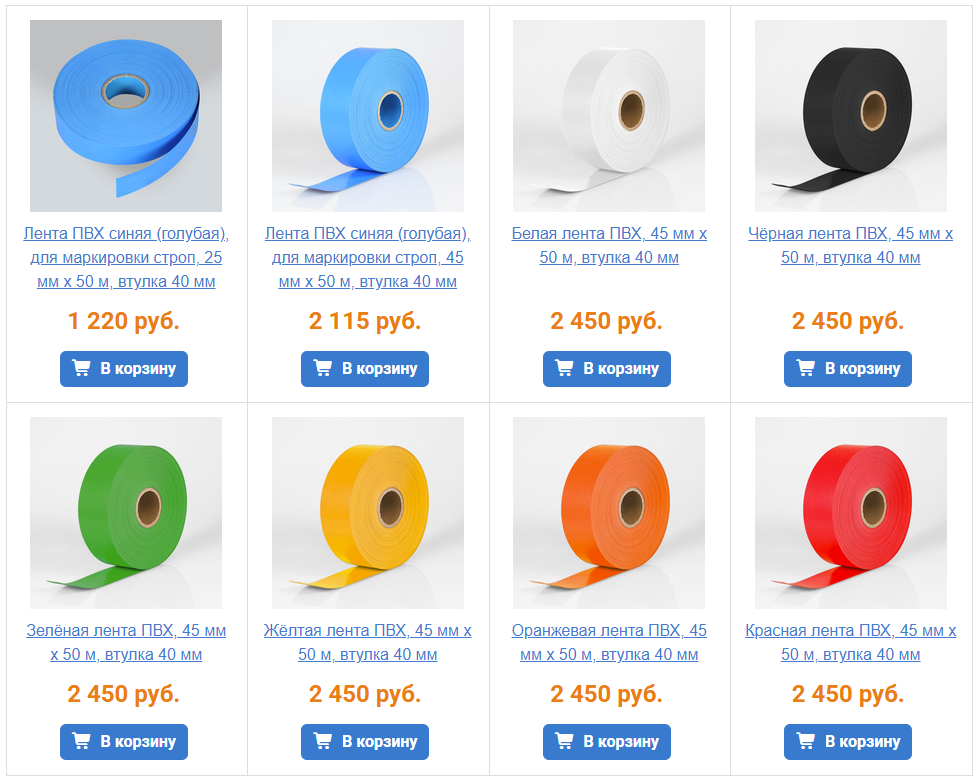
Task: Click cart icon for orange PVC tape
Action: 564,741
